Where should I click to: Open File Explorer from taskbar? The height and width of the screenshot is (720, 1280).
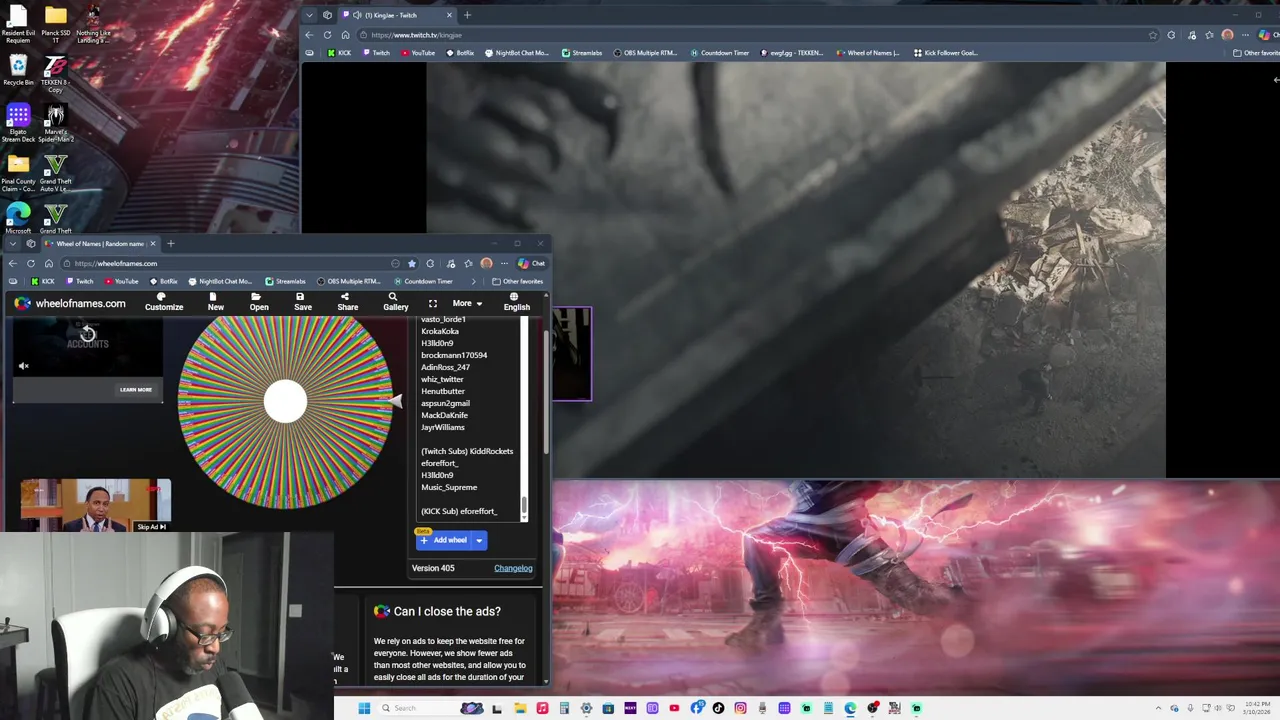click(520, 708)
